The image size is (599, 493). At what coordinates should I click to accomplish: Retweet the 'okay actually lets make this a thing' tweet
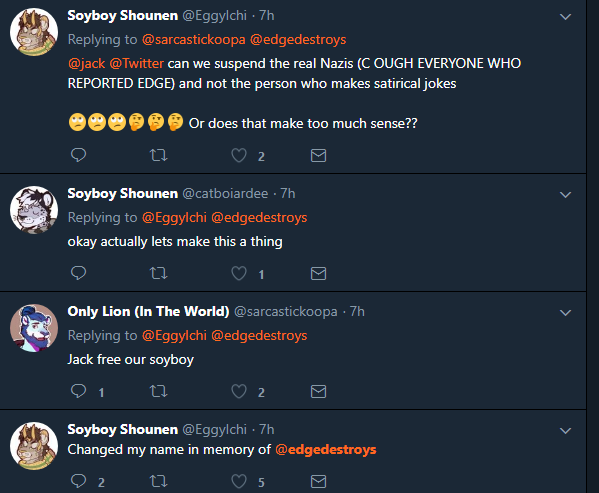click(158, 273)
